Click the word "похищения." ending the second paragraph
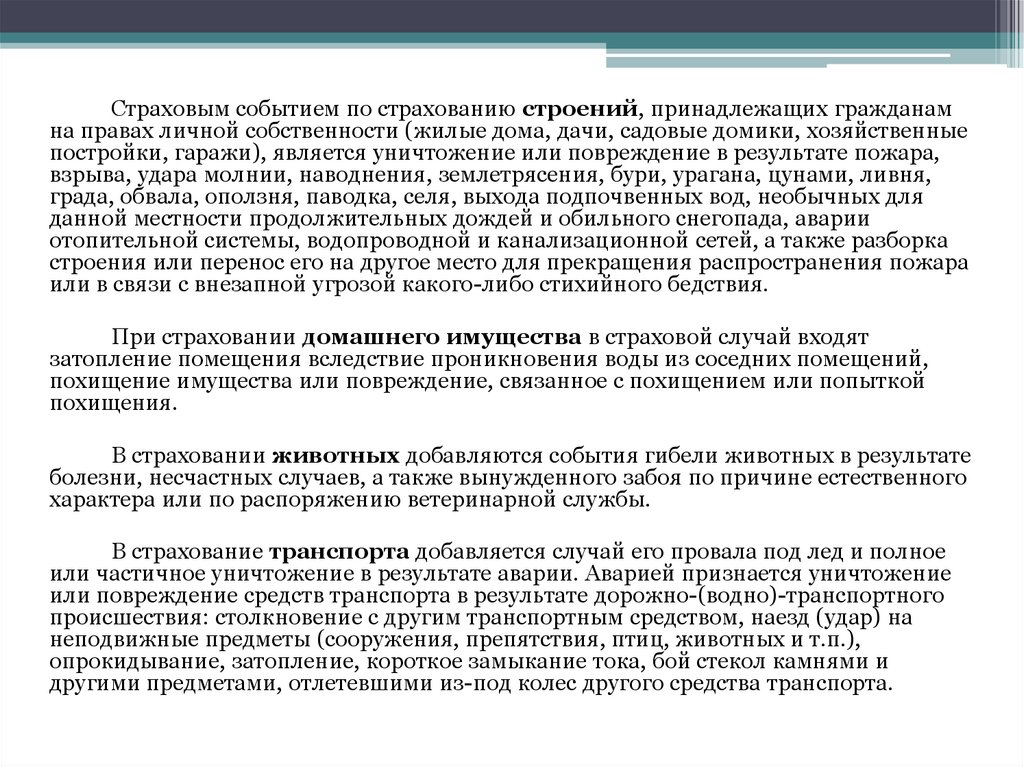The width and height of the screenshot is (1024, 767). click(x=113, y=404)
